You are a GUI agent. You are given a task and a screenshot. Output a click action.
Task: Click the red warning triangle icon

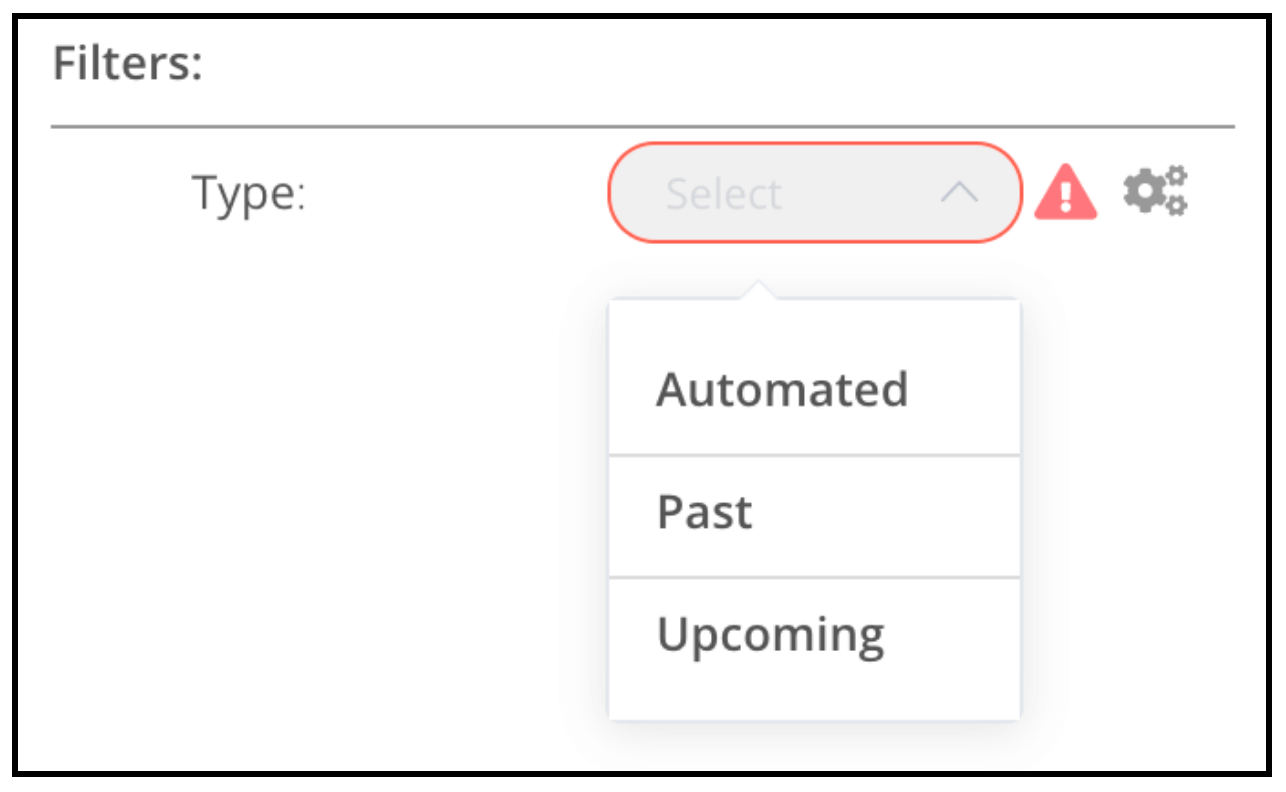pos(1065,193)
